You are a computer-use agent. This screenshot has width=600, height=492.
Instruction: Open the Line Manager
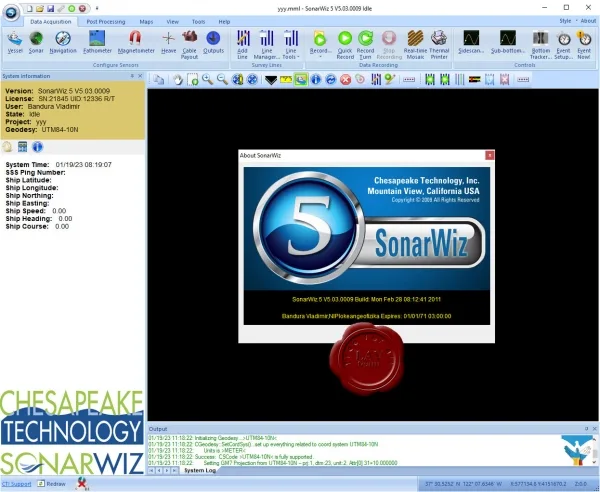tap(267, 45)
